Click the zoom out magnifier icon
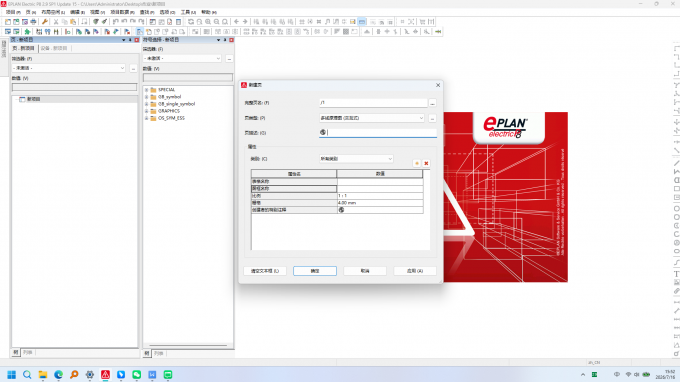The image size is (680, 382). pos(216,22)
